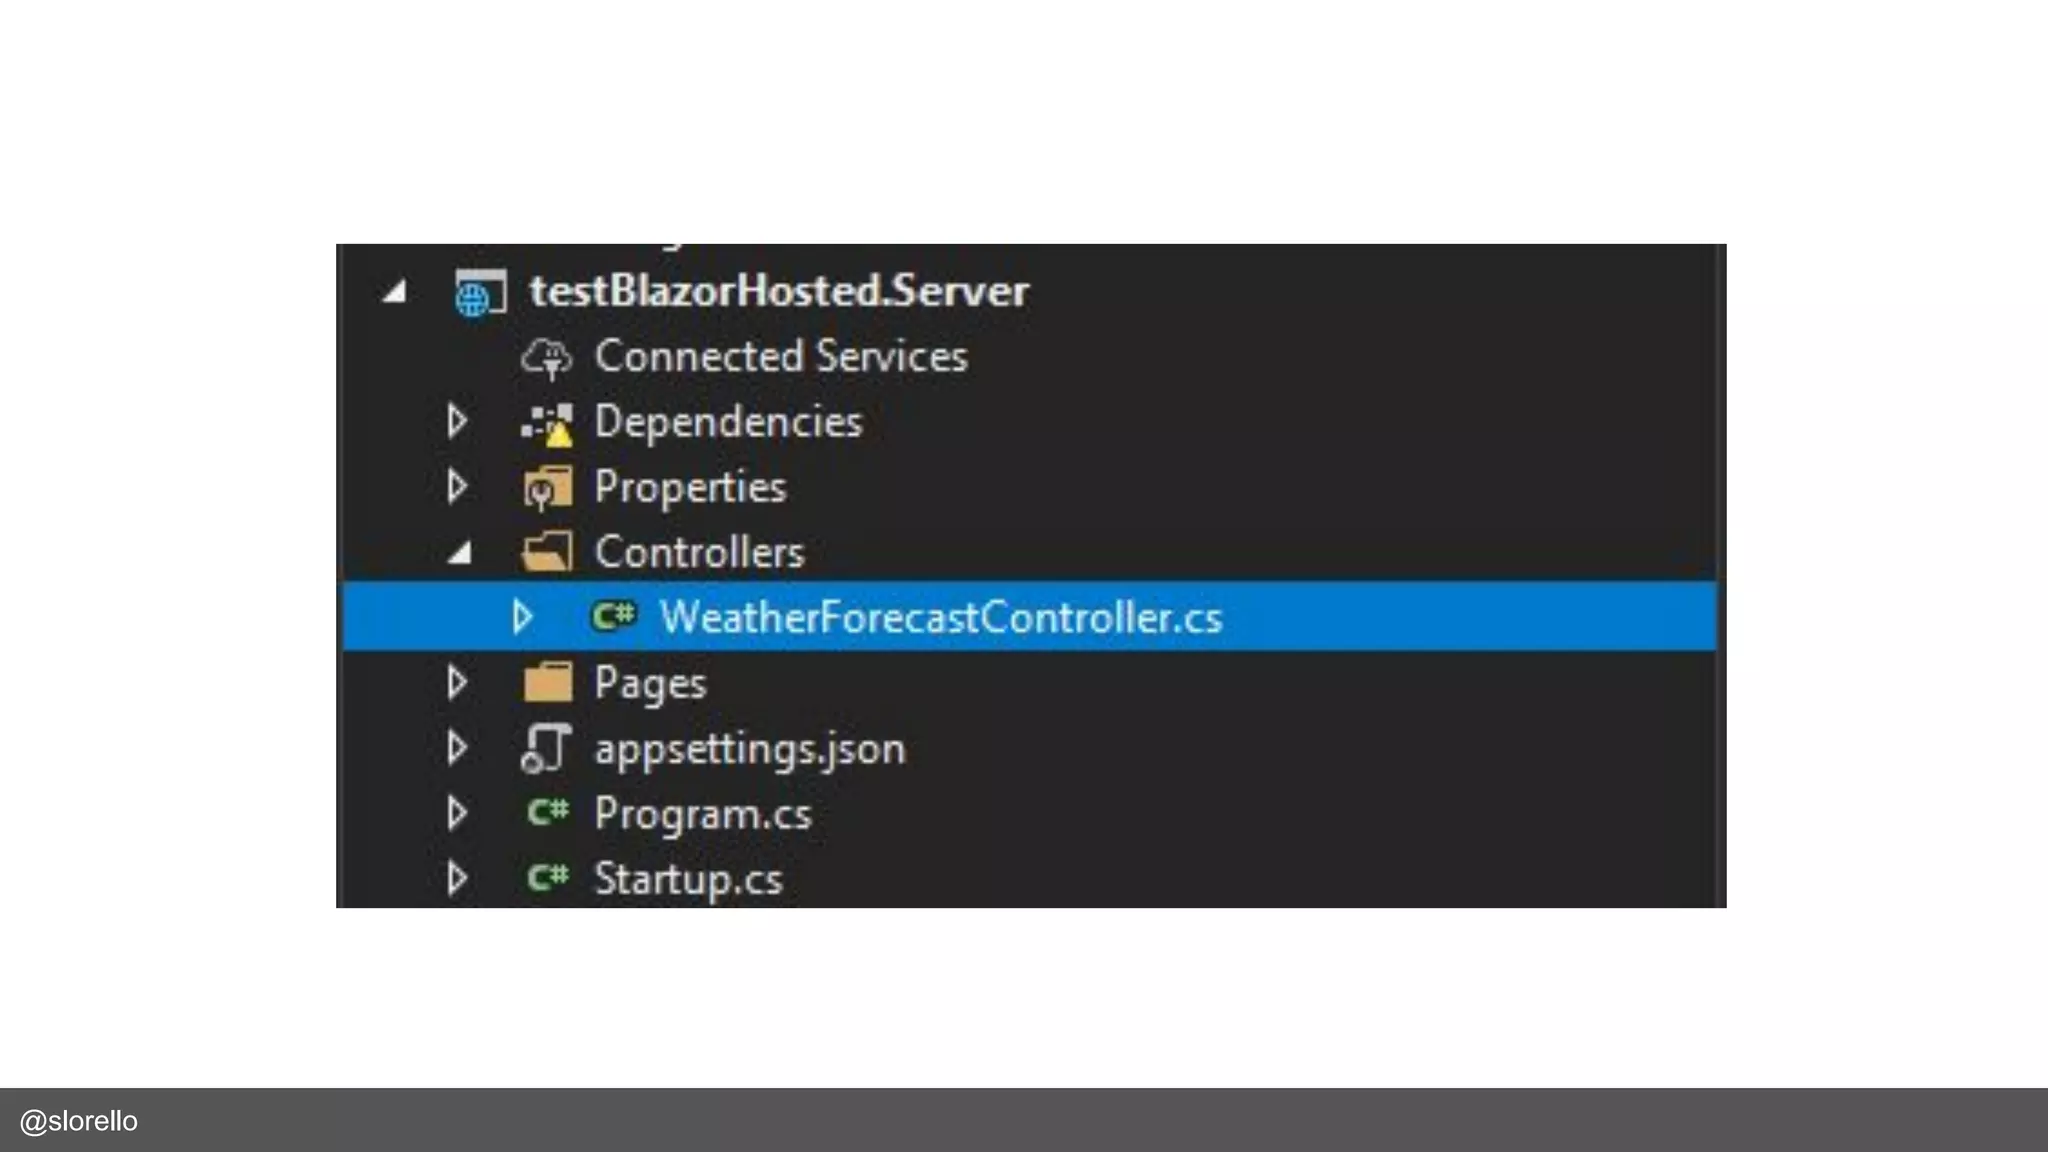Collapse the testBlazorHosted.Server project node
The image size is (2048, 1152).
click(x=395, y=292)
